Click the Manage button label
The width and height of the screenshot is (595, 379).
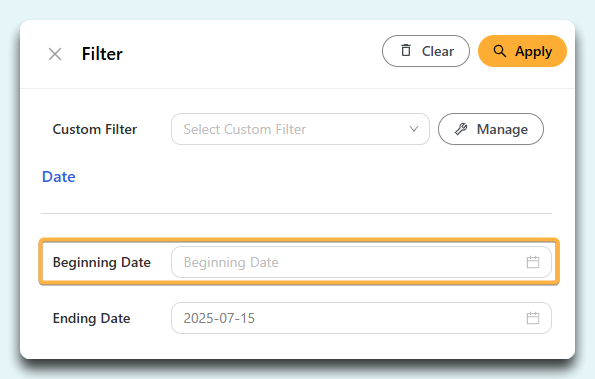tap(502, 129)
